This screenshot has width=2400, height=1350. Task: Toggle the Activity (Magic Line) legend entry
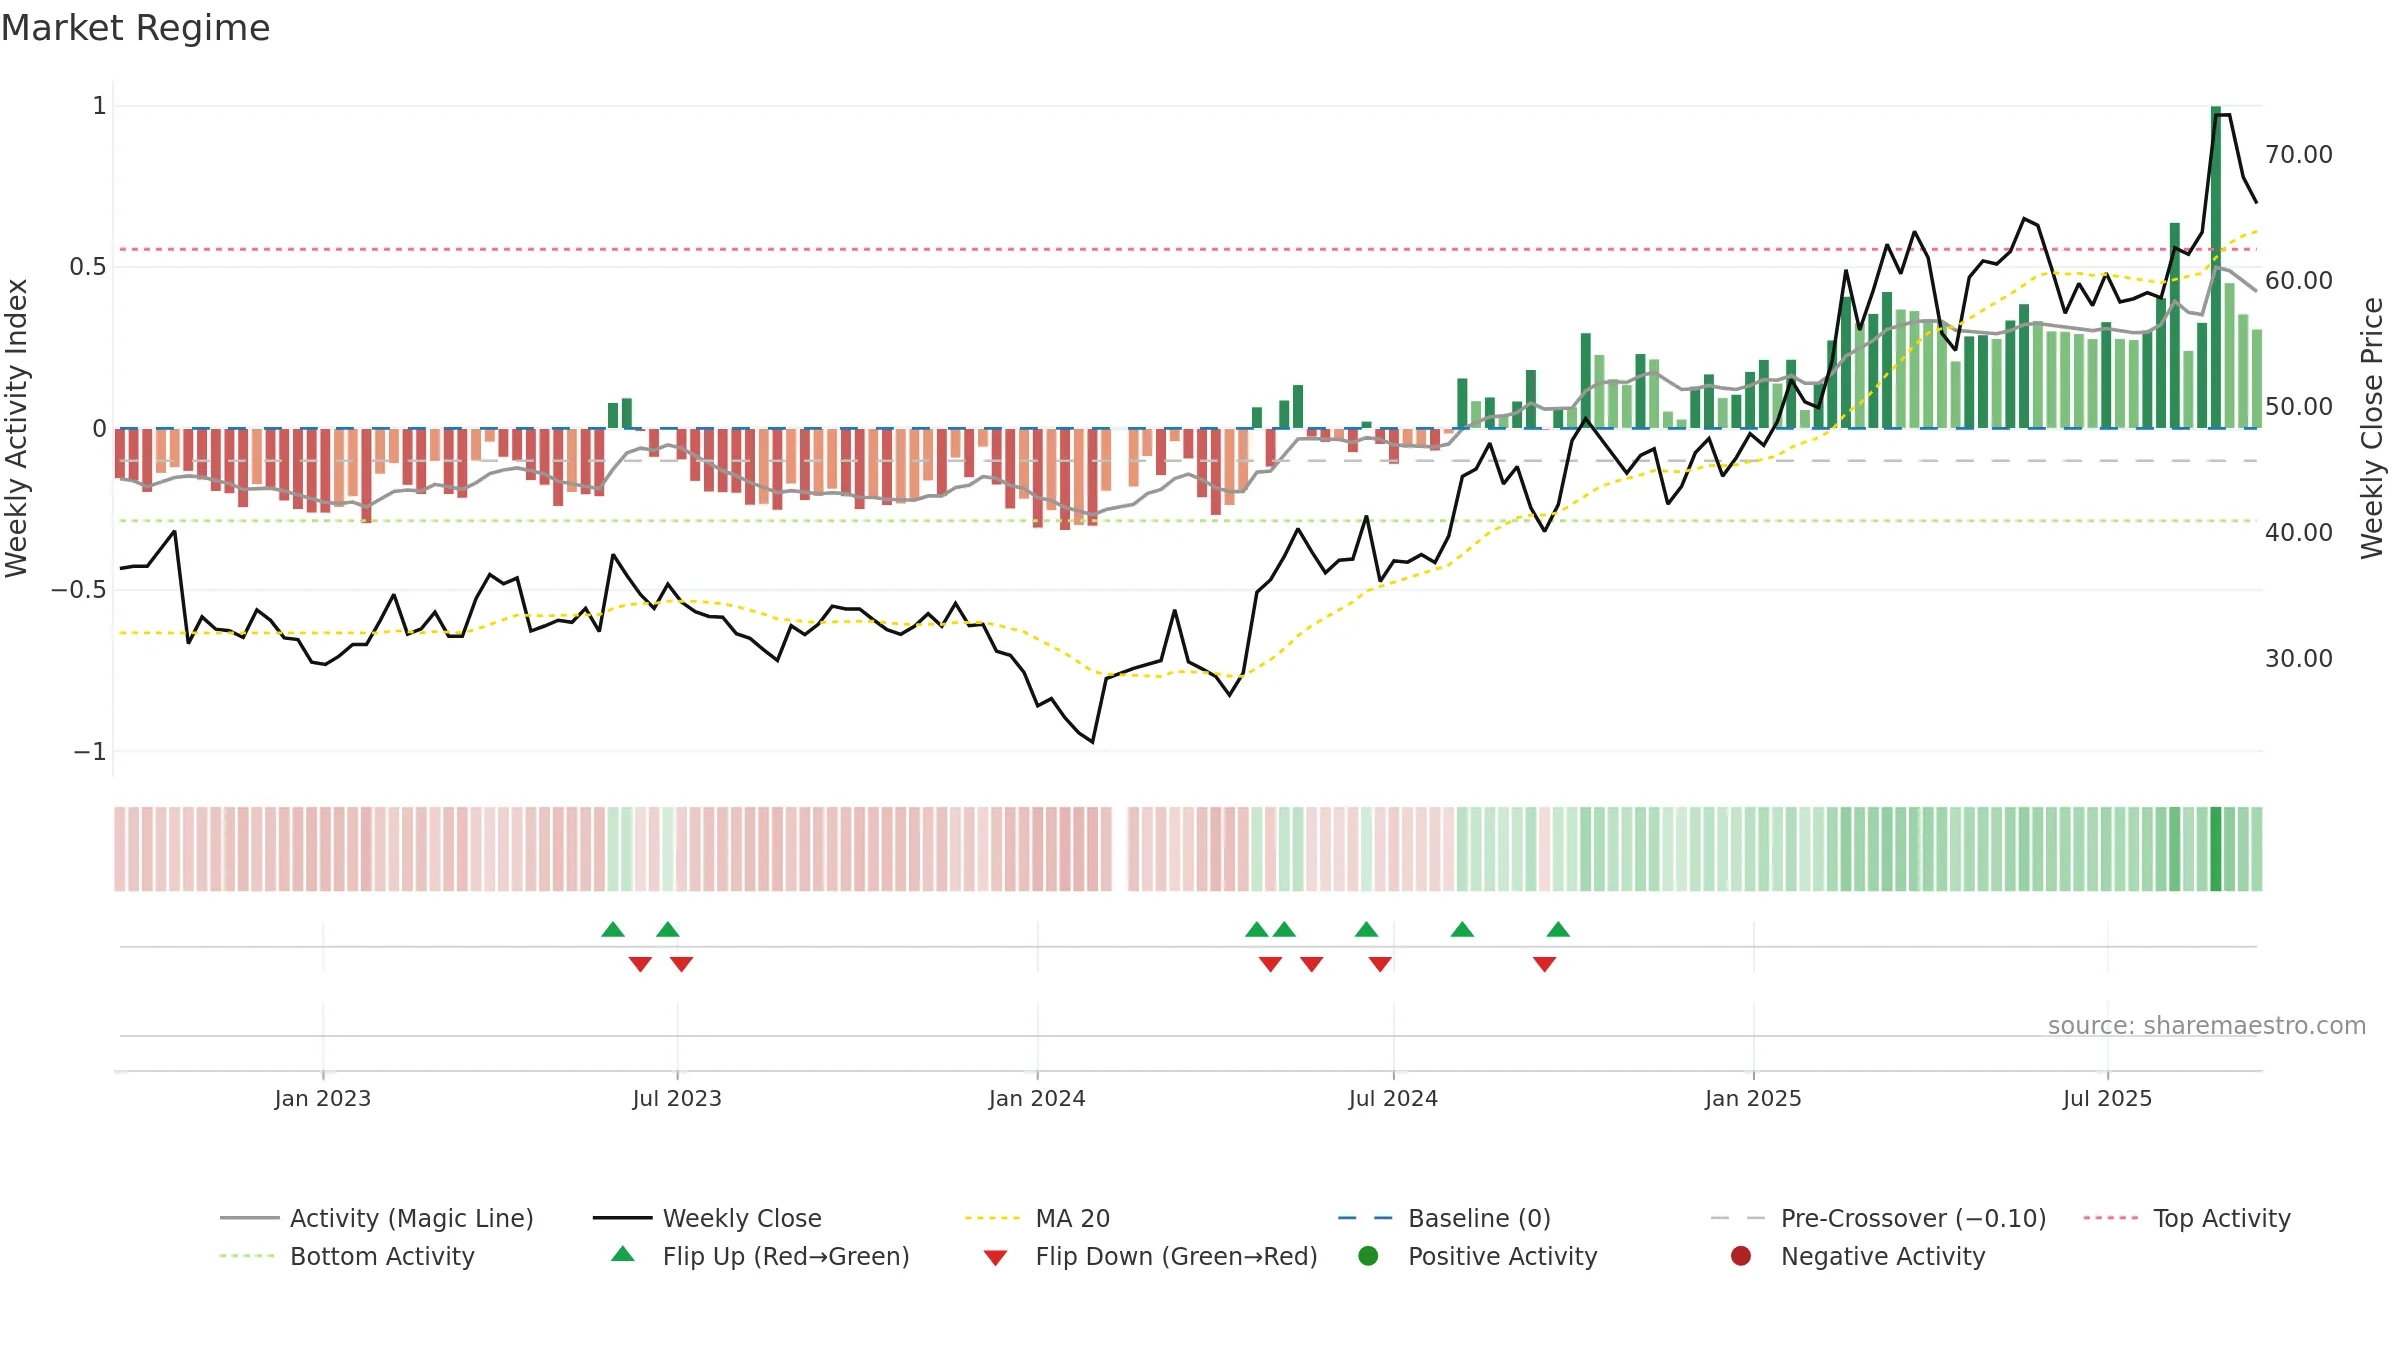click(377, 1218)
